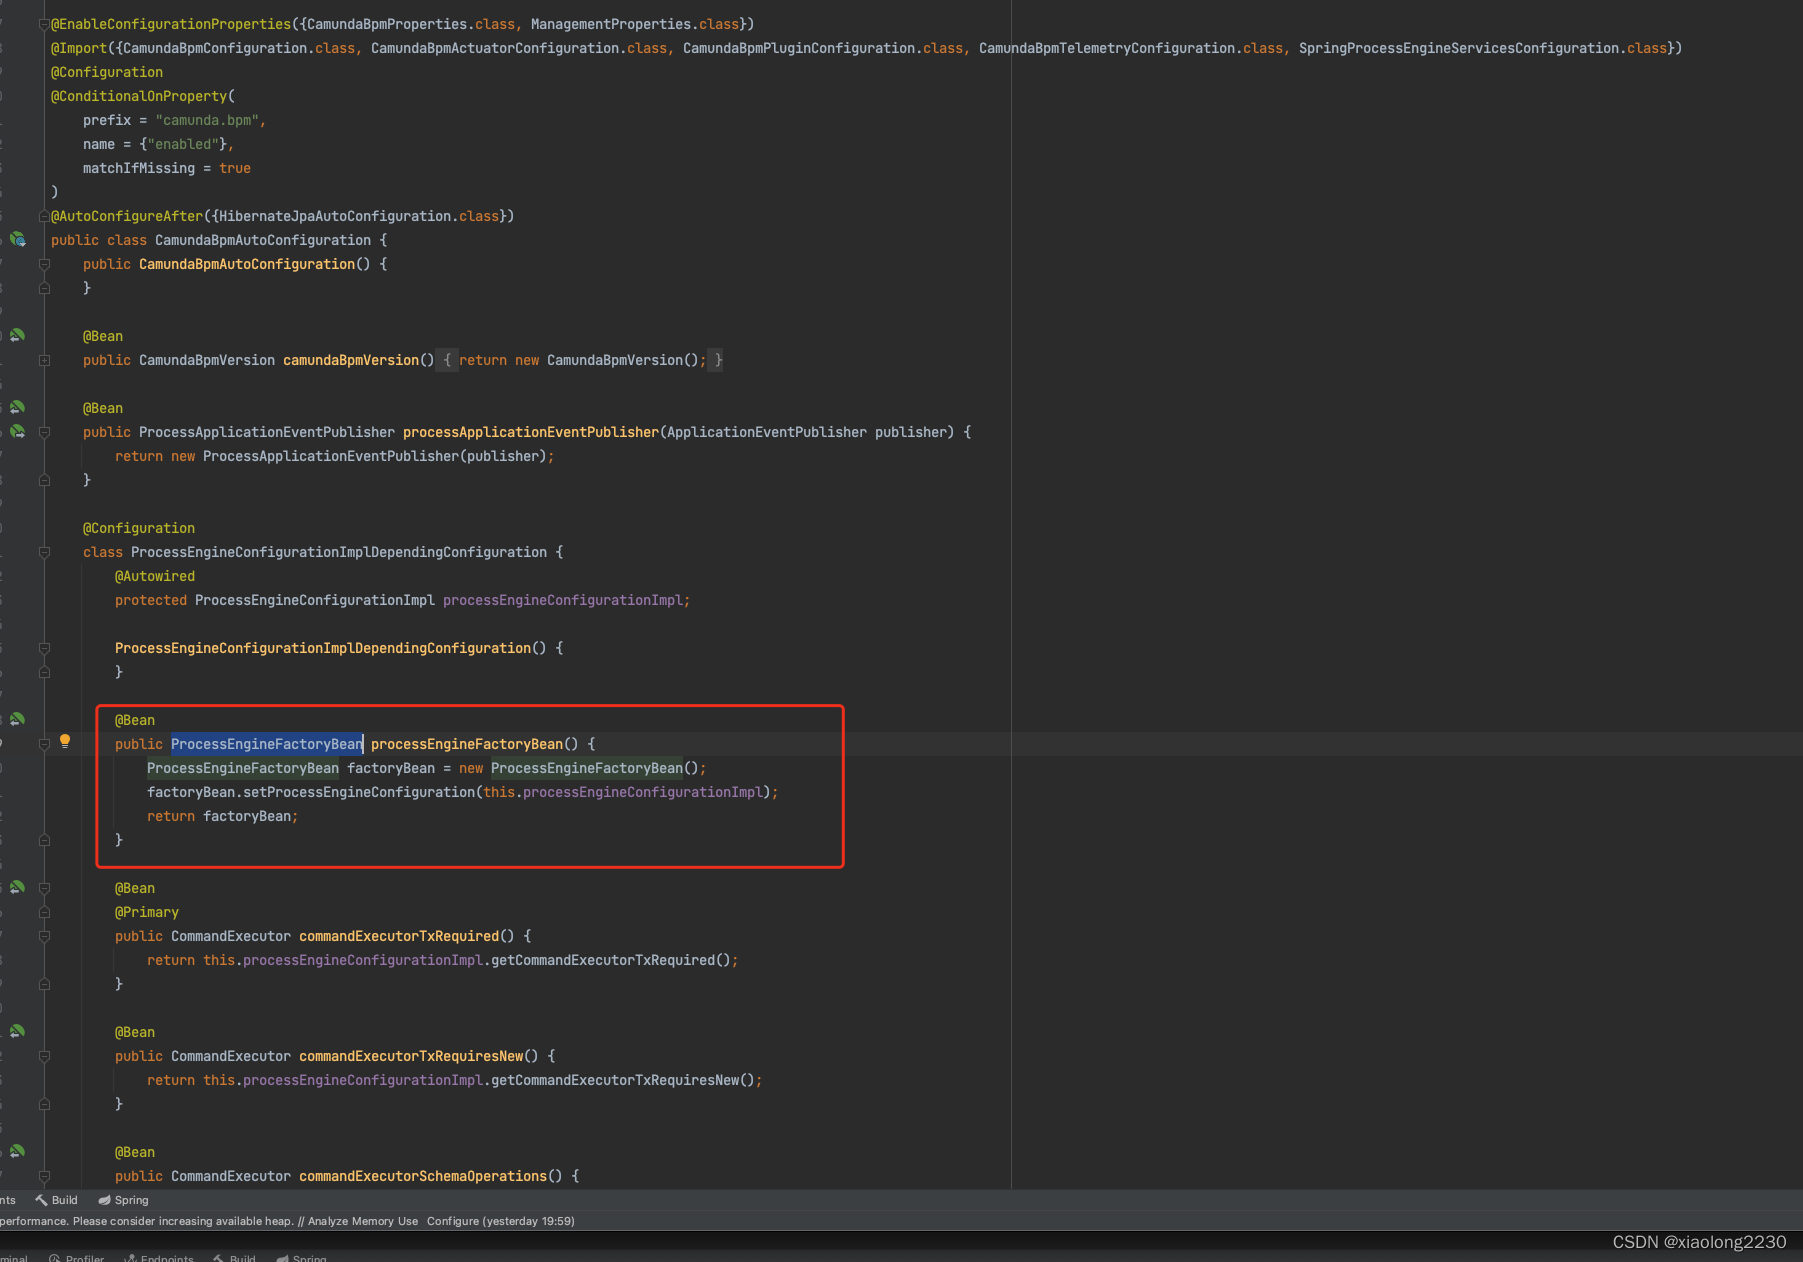Image resolution: width=1803 pixels, height=1262 pixels.
Task: Click setProcessEngineConfiguration method call
Action: [x=359, y=792]
